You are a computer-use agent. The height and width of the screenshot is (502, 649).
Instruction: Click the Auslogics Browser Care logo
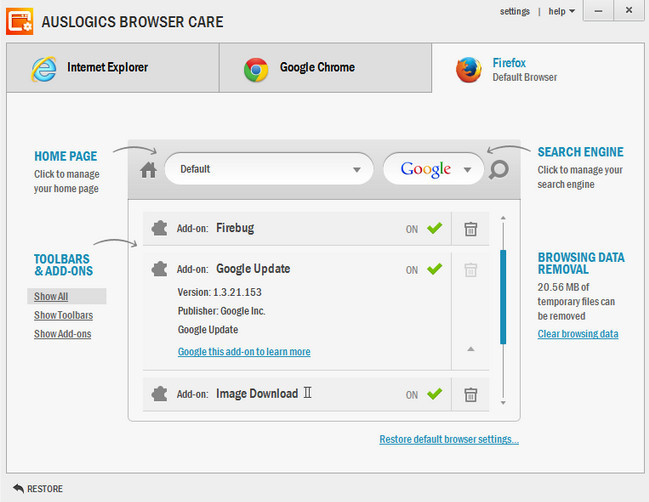tap(22, 21)
